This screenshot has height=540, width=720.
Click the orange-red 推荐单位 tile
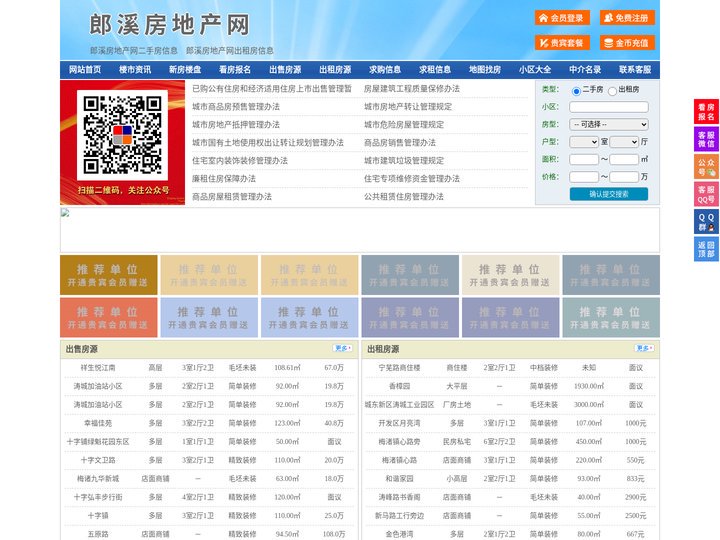click(109, 318)
